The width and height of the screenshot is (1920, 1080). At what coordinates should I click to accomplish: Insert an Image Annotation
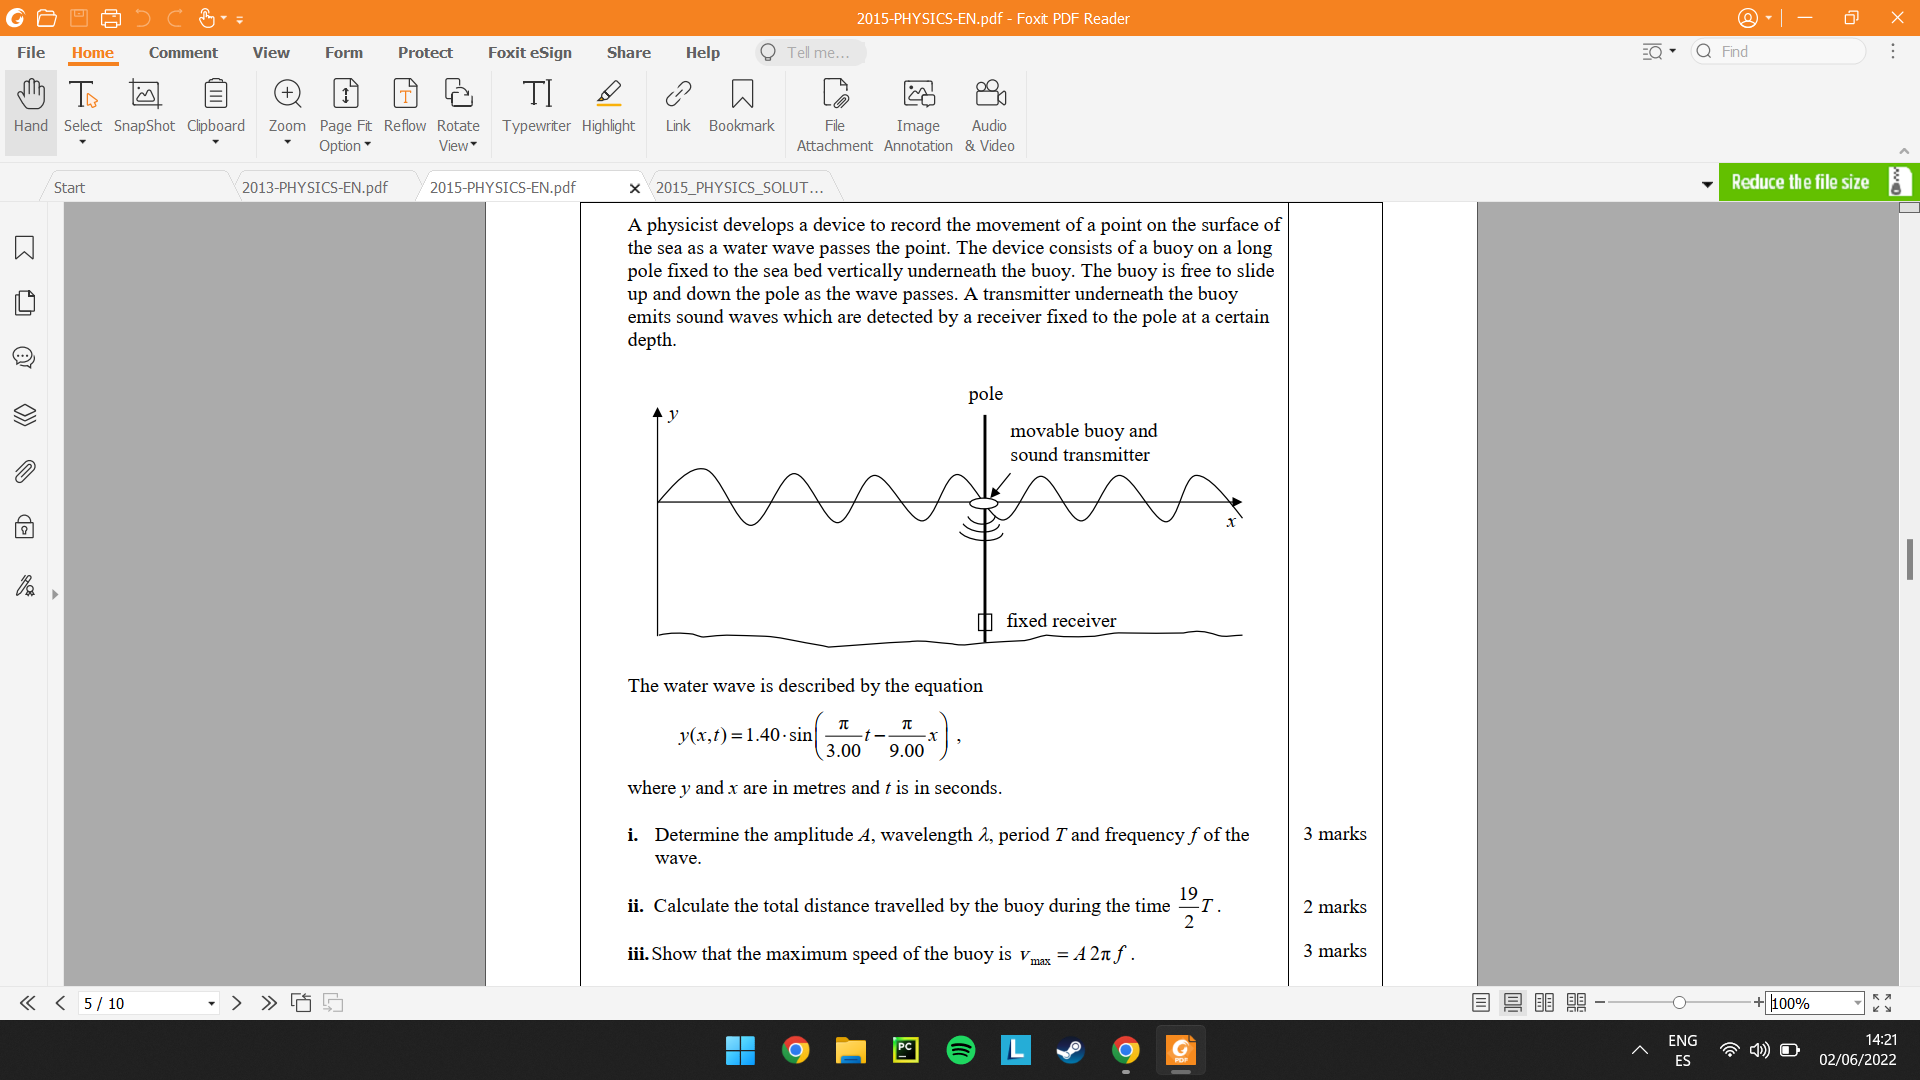918,108
